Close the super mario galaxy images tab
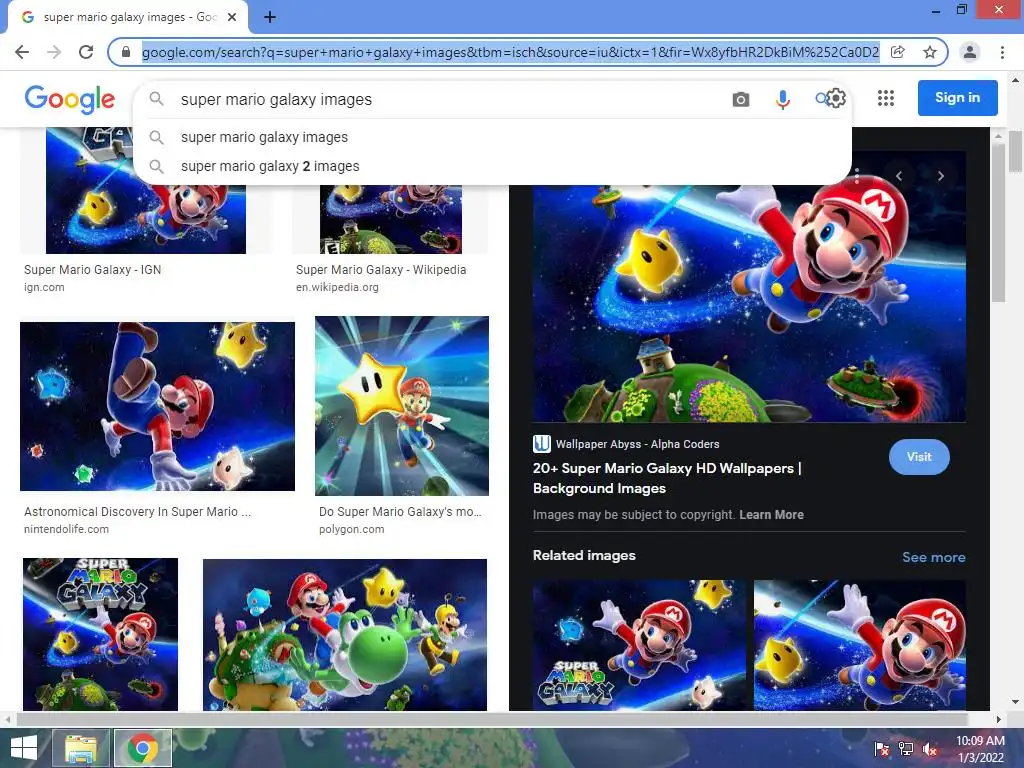Image resolution: width=1024 pixels, height=768 pixels. point(232,18)
